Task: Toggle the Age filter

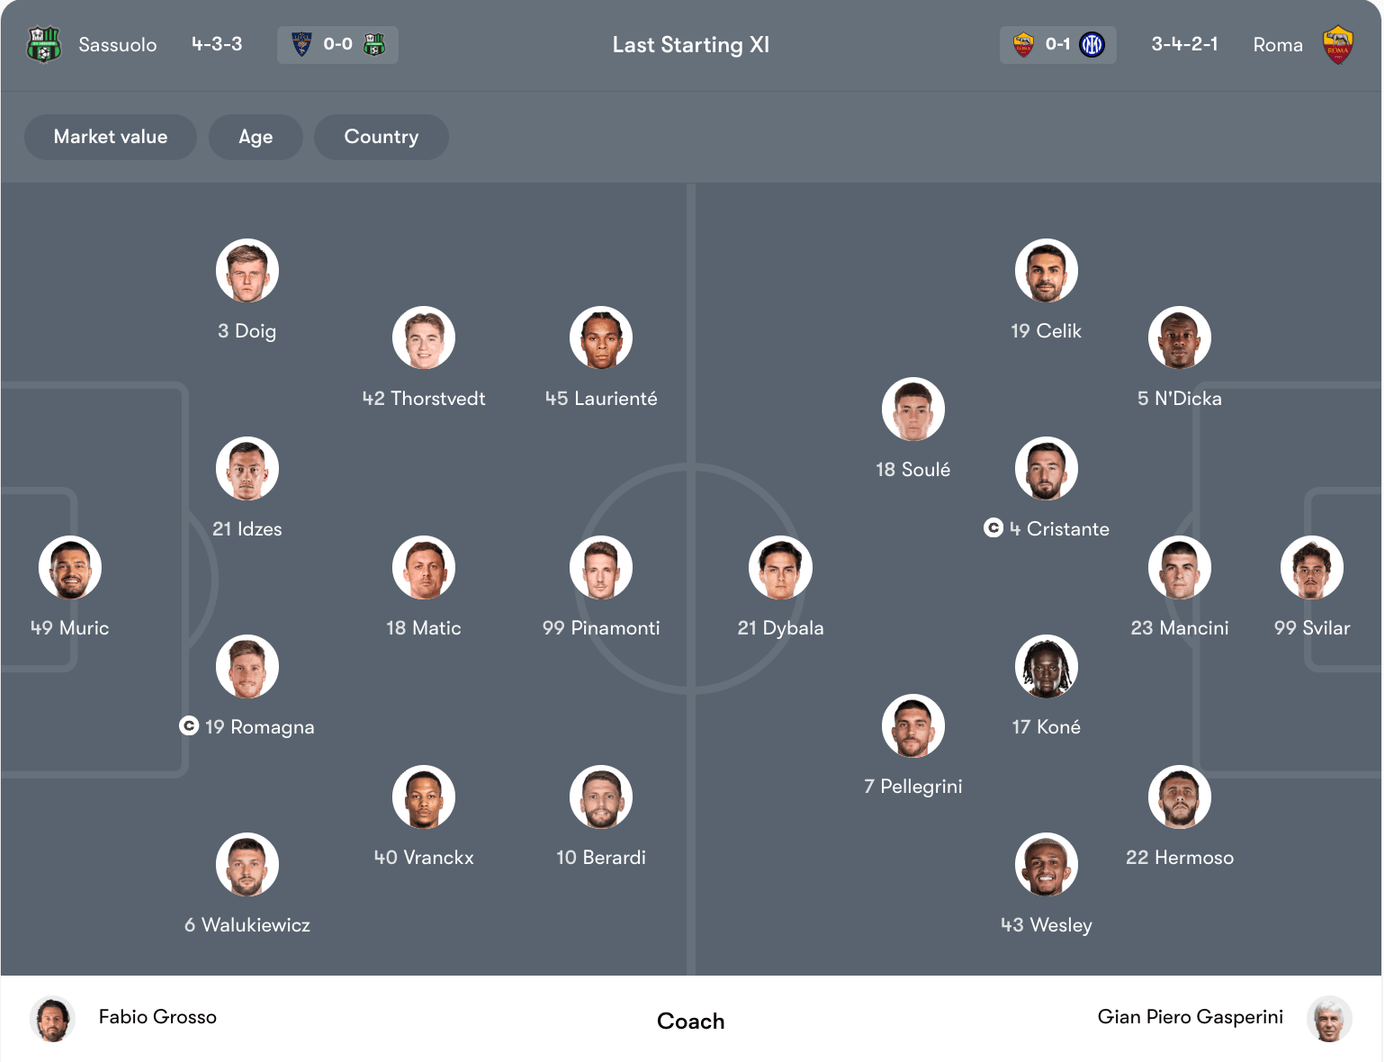Action: pyautogui.click(x=255, y=137)
